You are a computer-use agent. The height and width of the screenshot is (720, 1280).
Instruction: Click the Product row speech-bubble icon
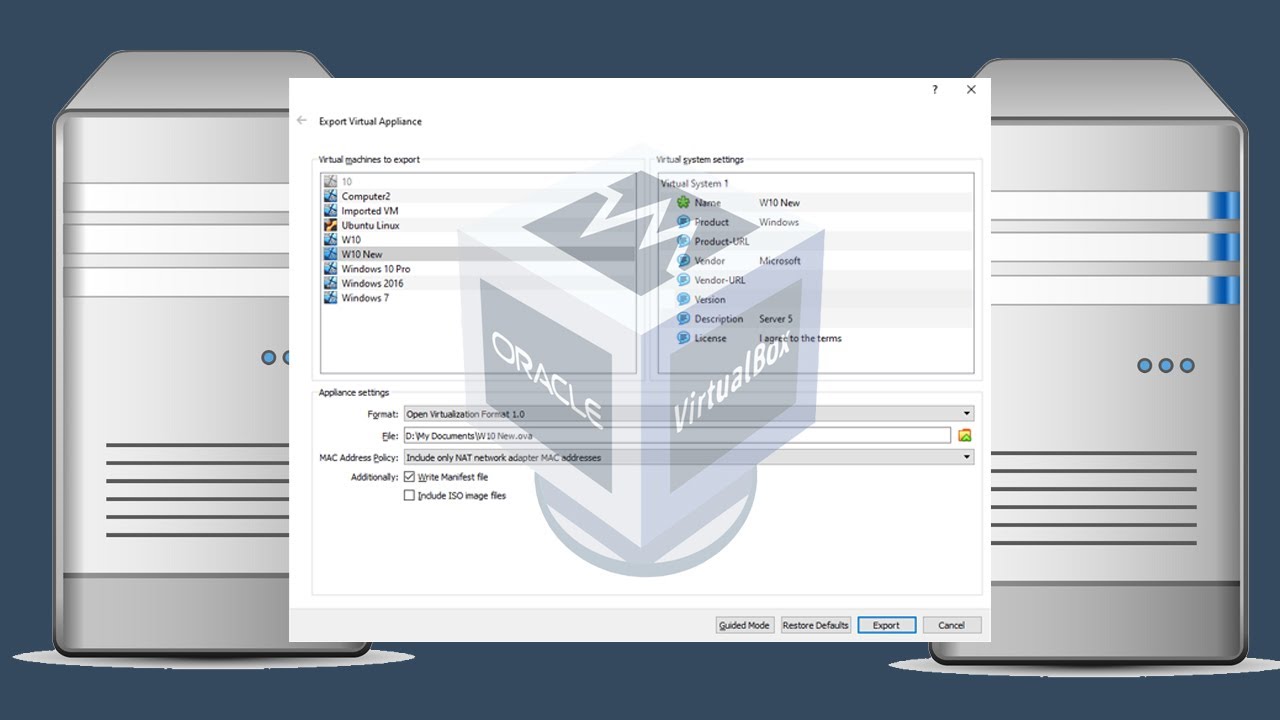coord(684,222)
